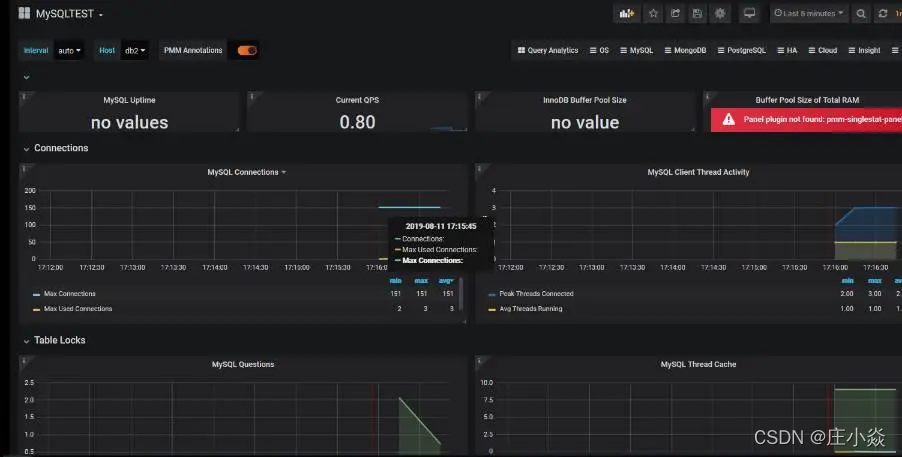902x457 pixels.
Task: Open the MySQL Connections panel title menu
Action: 246,172
